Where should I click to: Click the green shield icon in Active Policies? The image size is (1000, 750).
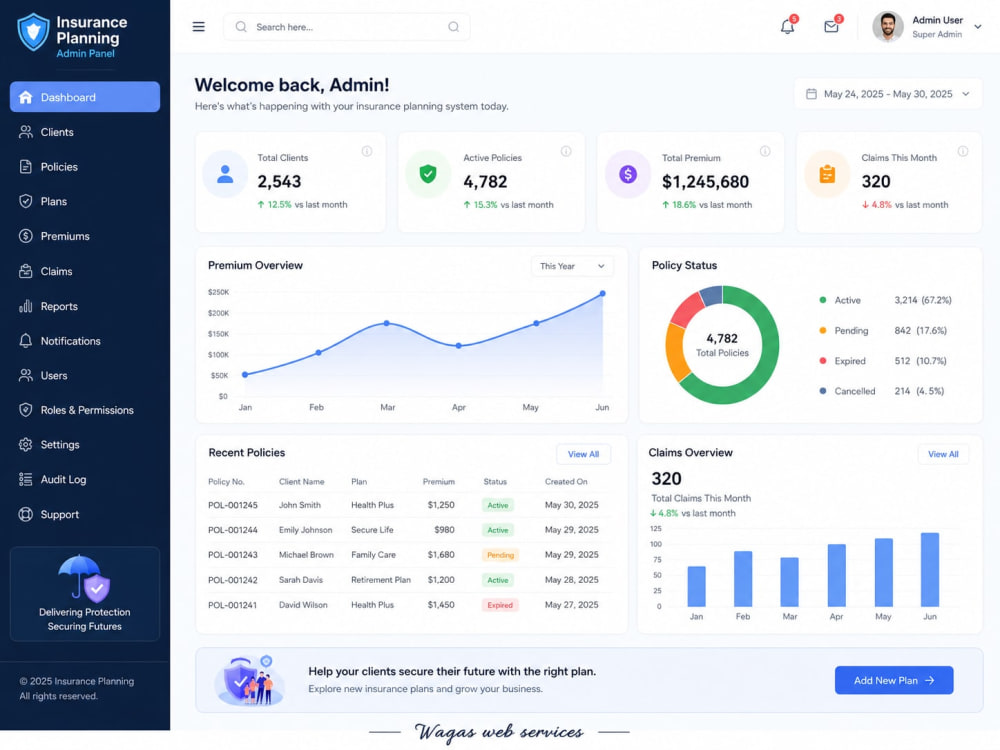click(x=428, y=174)
